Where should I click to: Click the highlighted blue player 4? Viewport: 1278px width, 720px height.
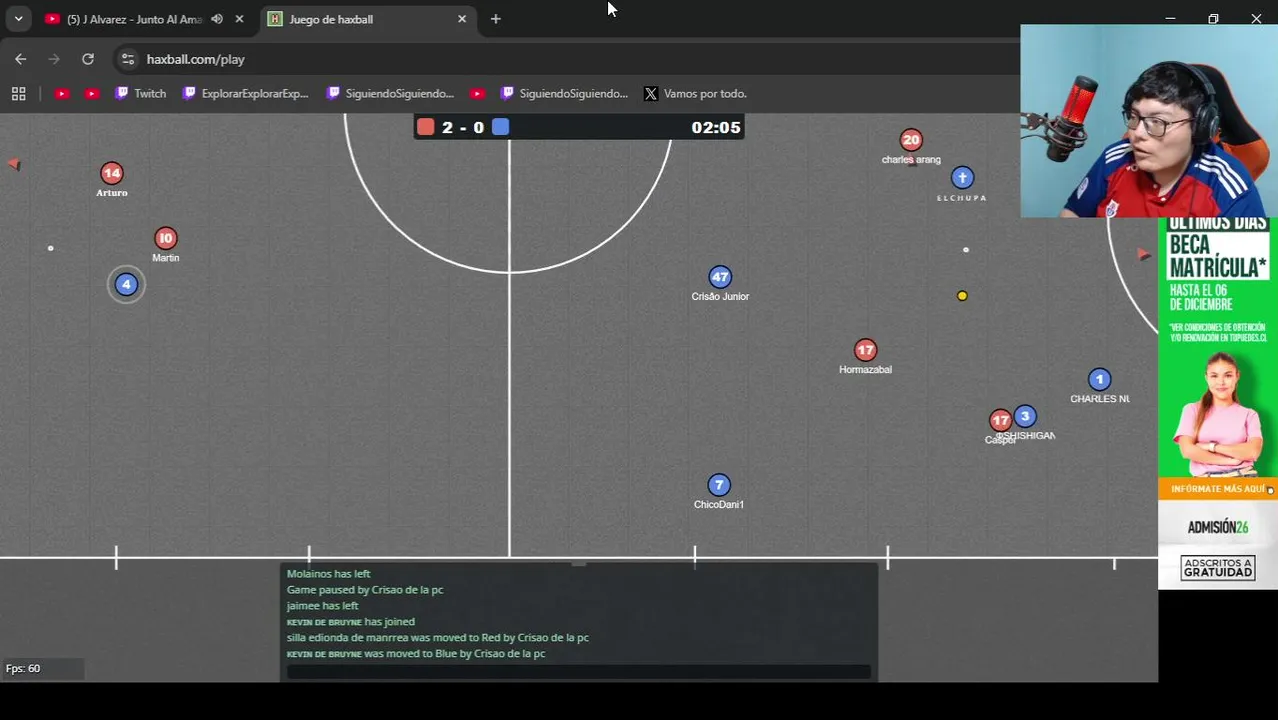[126, 284]
